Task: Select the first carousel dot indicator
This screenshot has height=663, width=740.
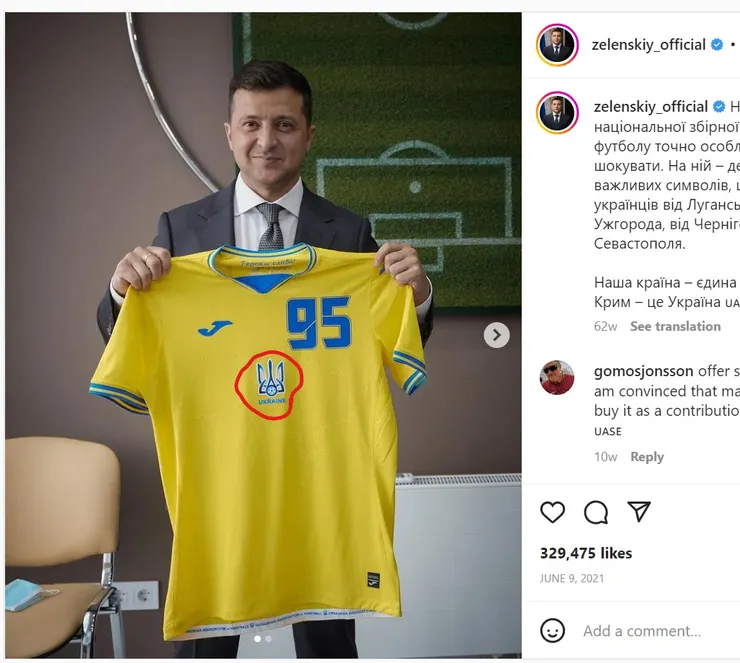Action: click(x=258, y=638)
